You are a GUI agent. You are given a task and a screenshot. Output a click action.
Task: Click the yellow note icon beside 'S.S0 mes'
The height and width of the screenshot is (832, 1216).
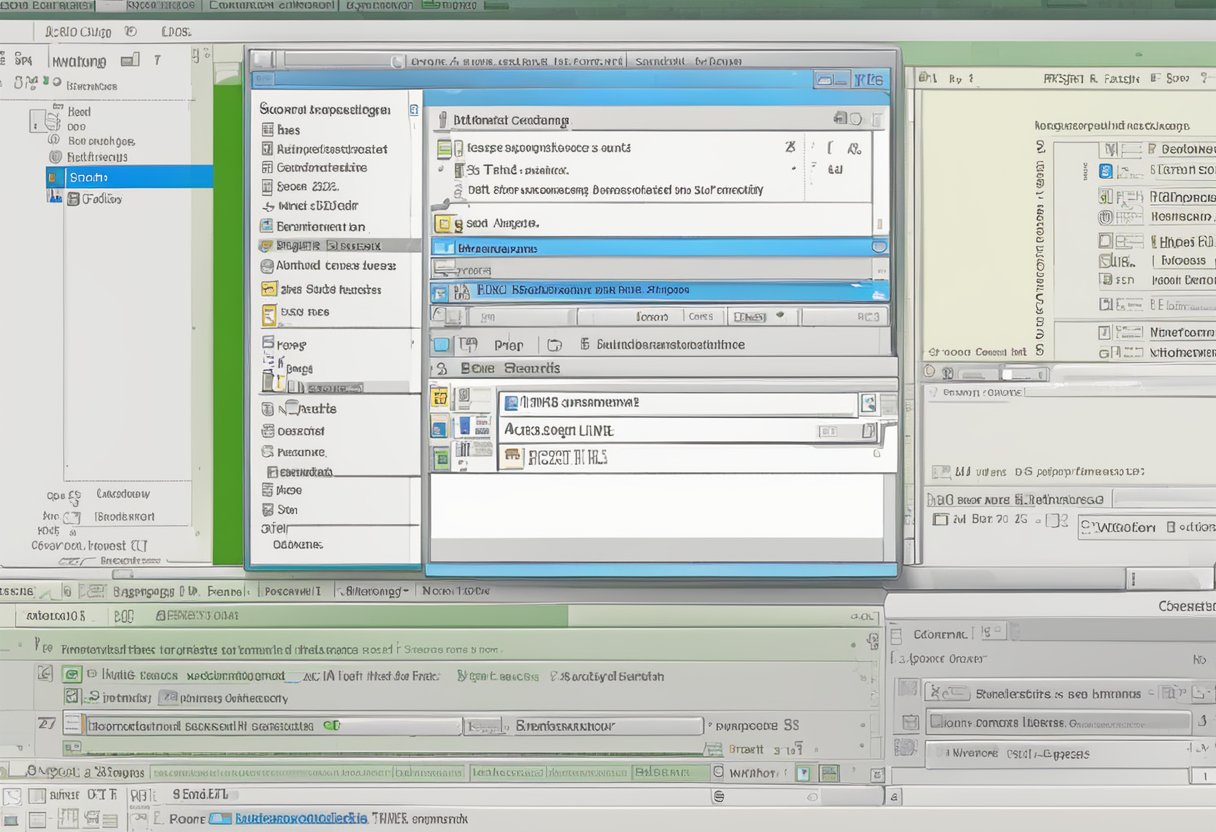click(268, 315)
